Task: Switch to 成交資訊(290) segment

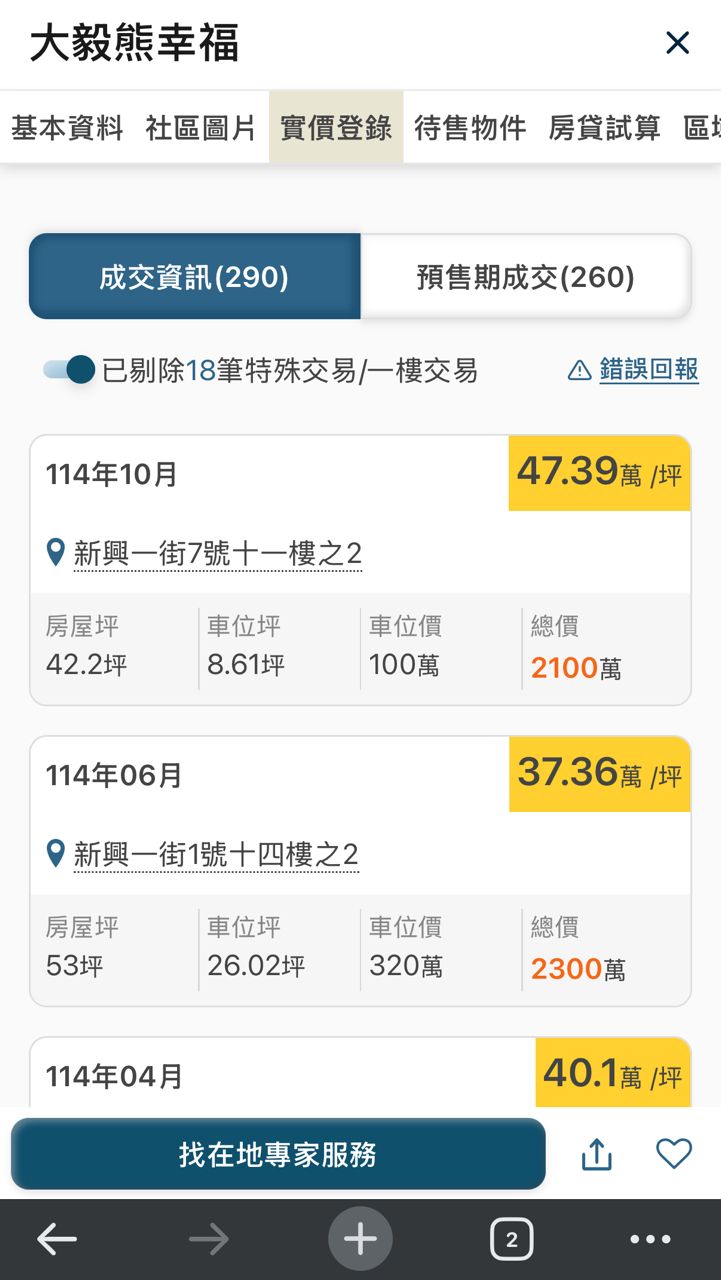Action: (x=194, y=277)
